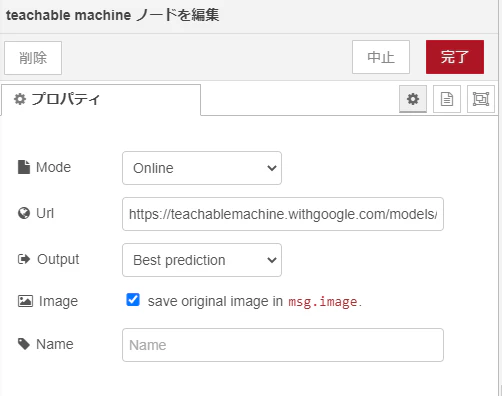Click the node properties gear icon button
The width and height of the screenshot is (502, 396).
(413, 99)
